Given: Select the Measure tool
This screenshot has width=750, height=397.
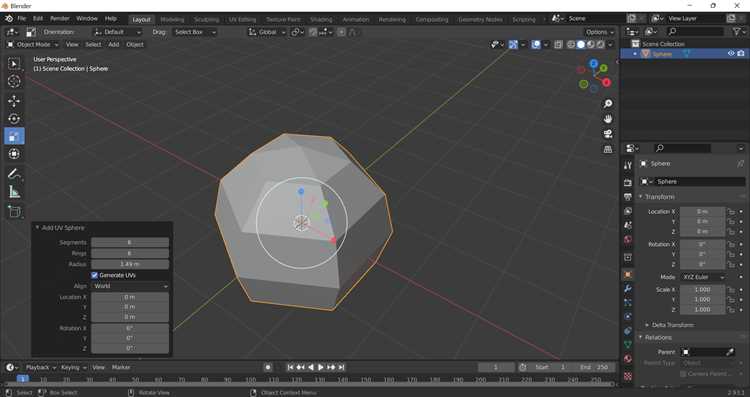Looking at the screenshot, I should point(14,192).
